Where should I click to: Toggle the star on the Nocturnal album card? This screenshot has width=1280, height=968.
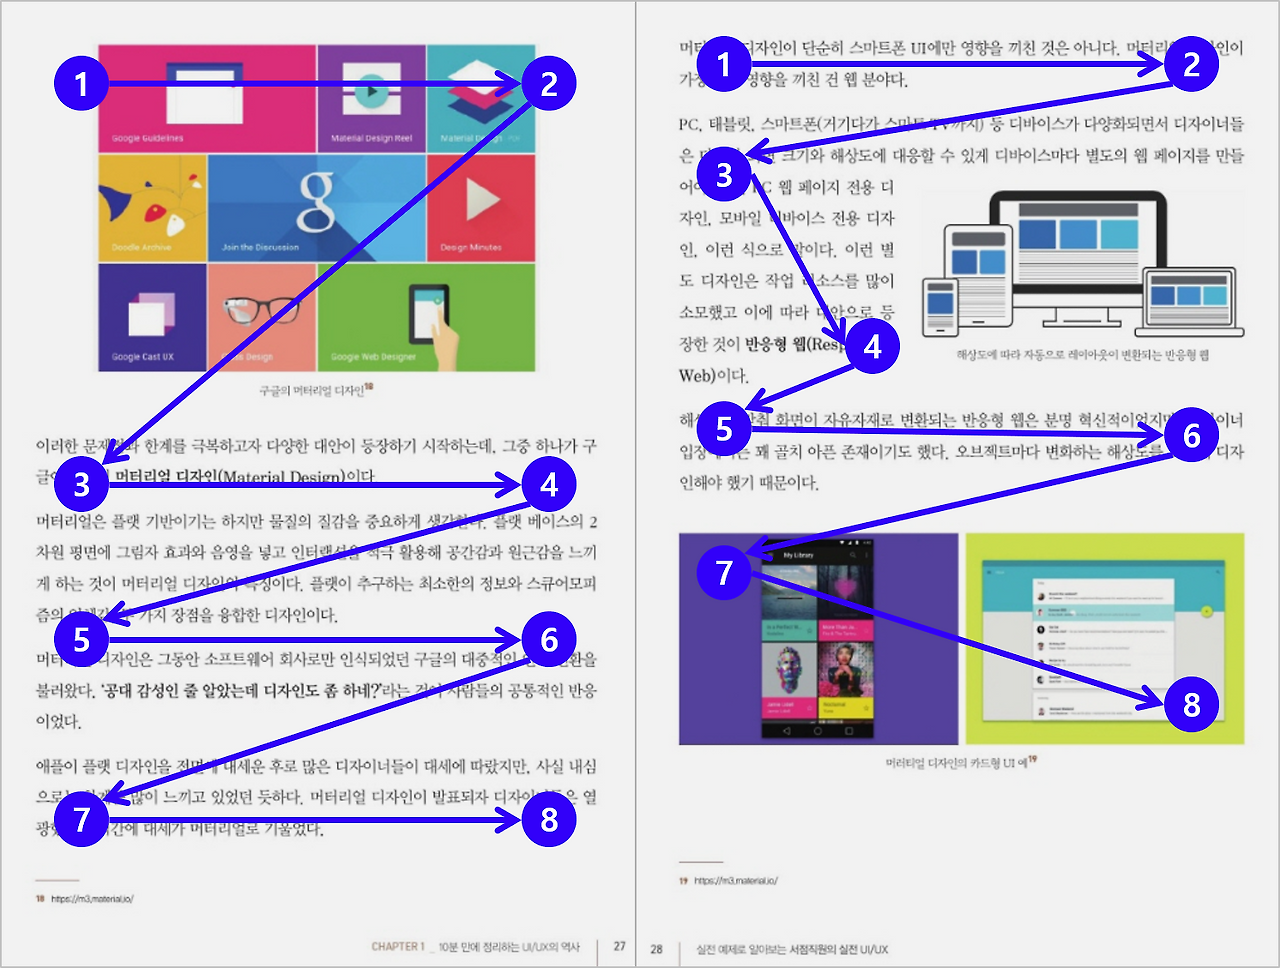867,708
